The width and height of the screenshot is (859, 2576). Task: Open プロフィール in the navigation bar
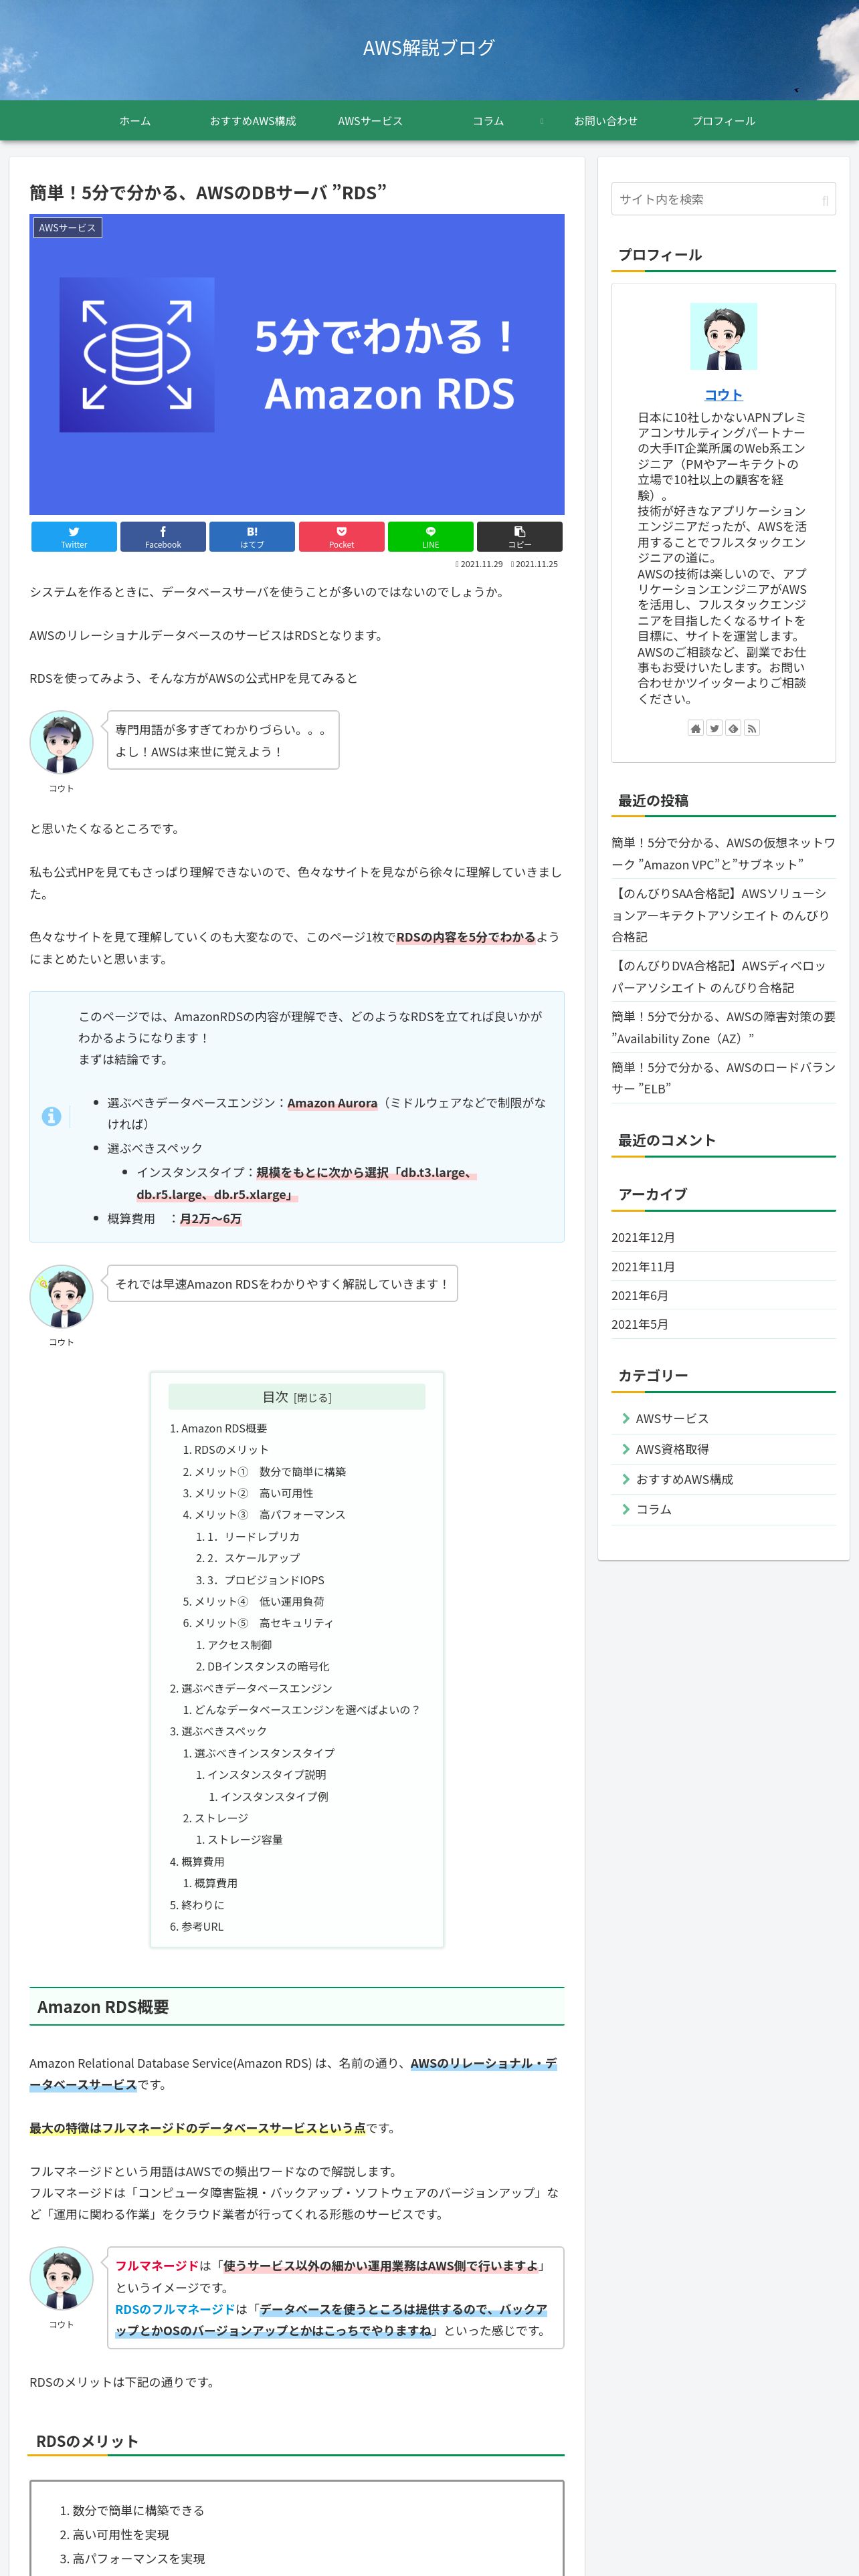724,121
